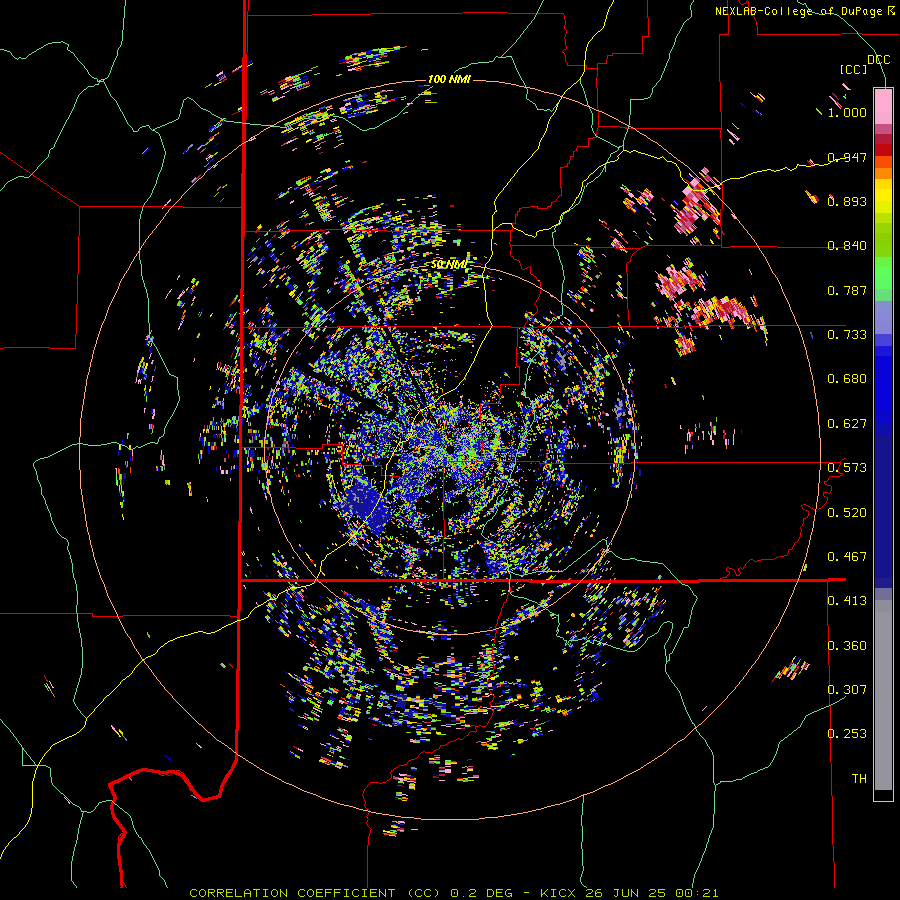Image resolution: width=900 pixels, height=900 pixels.
Task: Select the 0.573 scale value
Action: pyautogui.click(x=847, y=468)
